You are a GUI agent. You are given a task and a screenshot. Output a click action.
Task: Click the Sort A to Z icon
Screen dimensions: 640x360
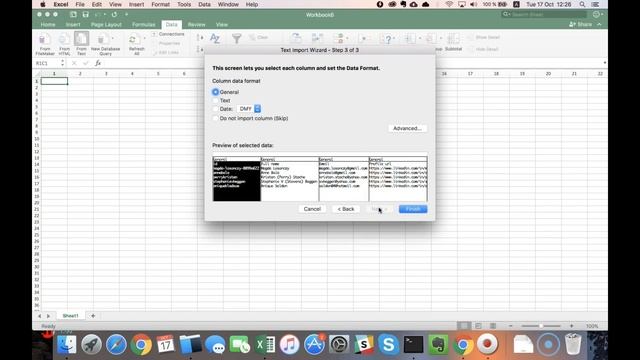click(215, 39)
